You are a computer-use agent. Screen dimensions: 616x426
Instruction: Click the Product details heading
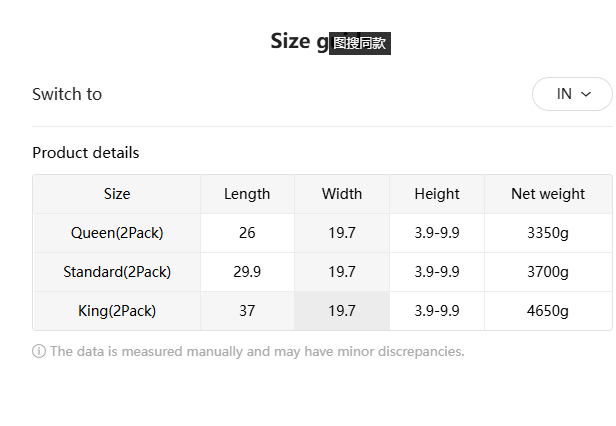[x=86, y=153]
